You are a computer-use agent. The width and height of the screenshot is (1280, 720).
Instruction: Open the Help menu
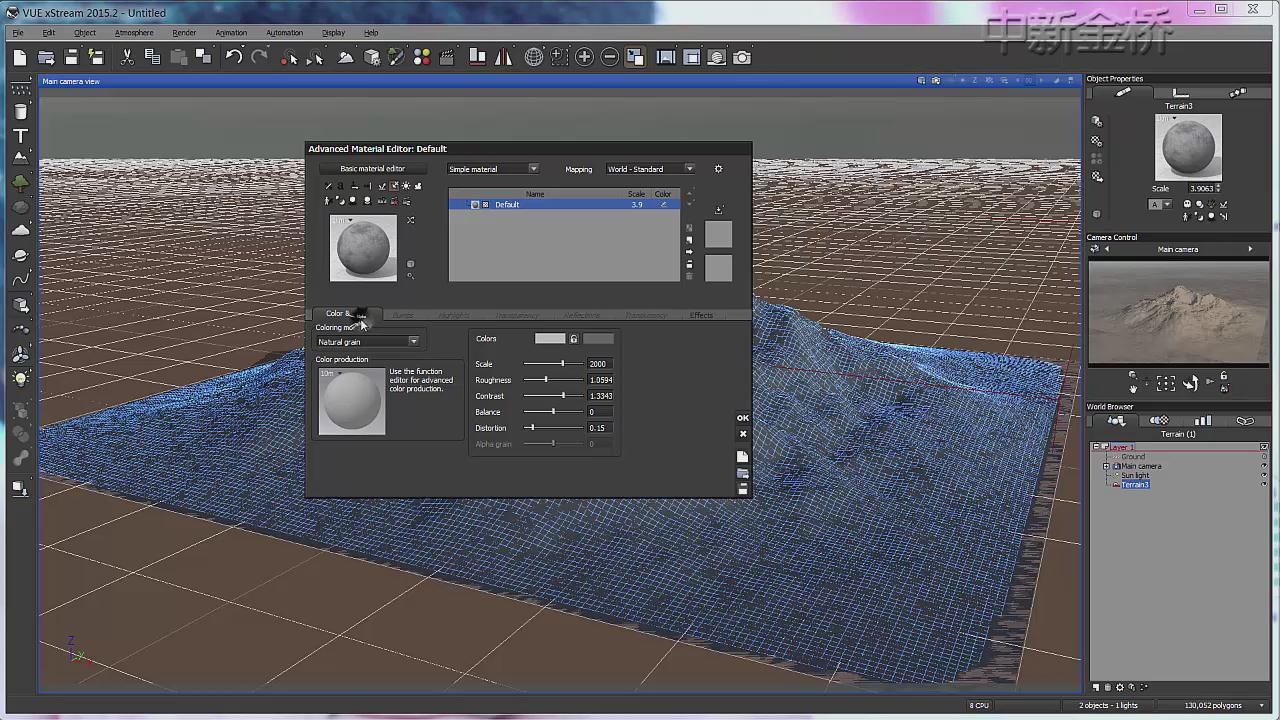(371, 33)
